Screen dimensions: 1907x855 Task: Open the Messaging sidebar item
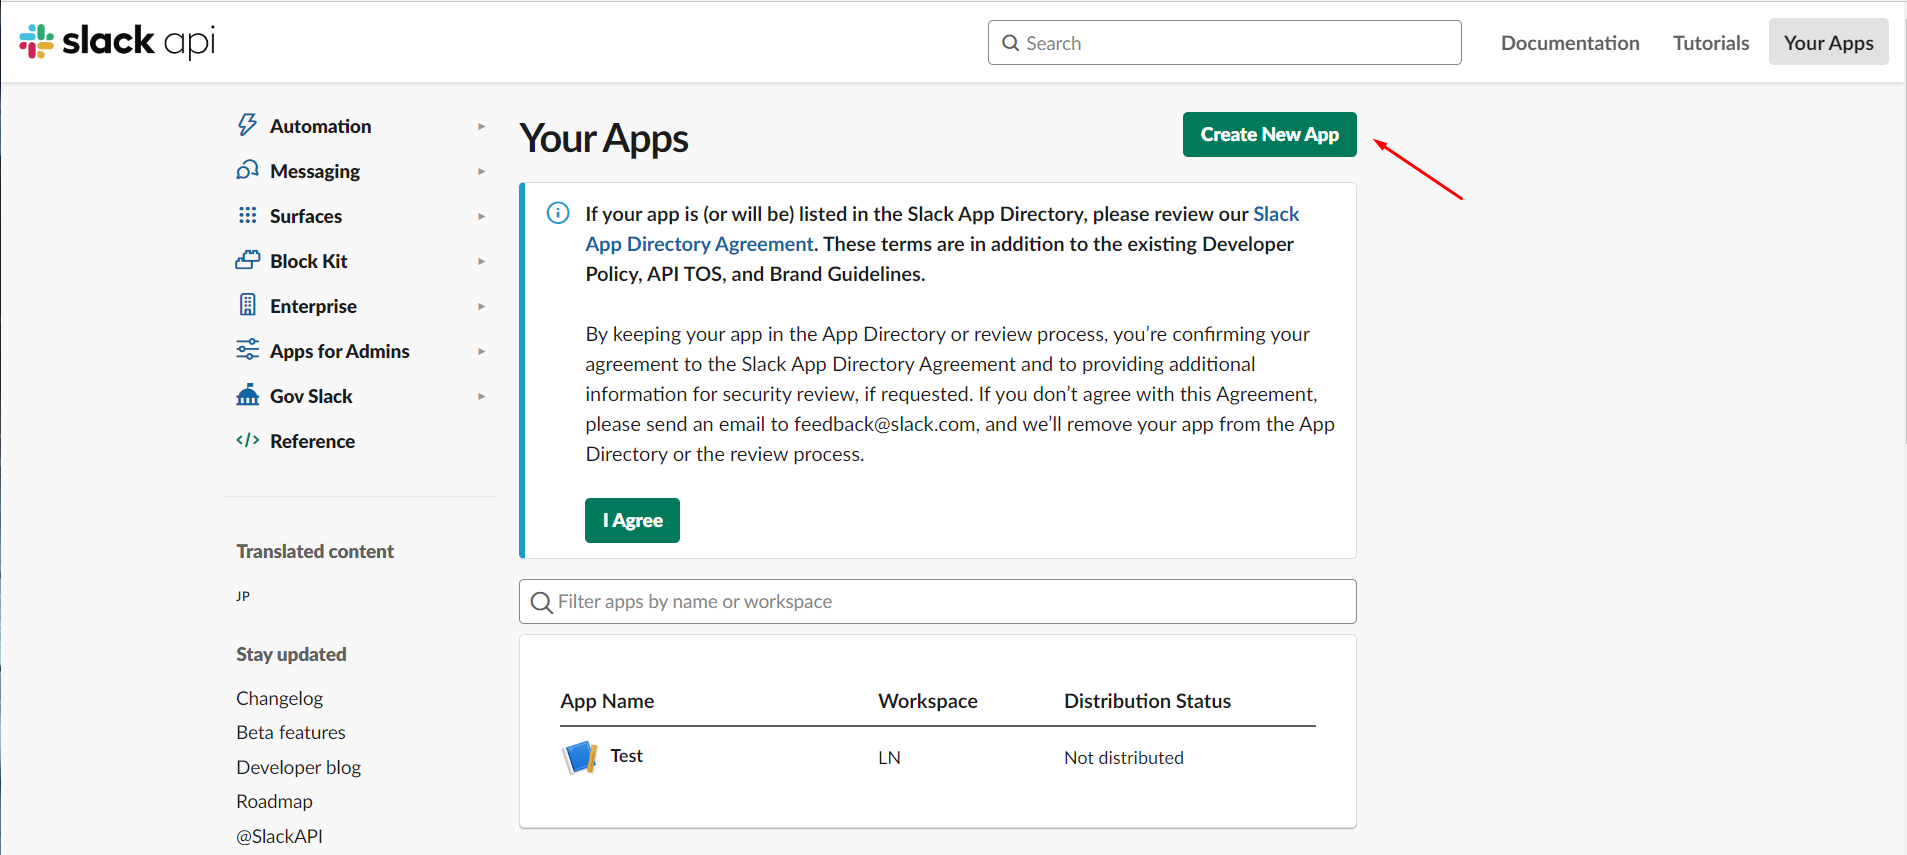(x=315, y=171)
